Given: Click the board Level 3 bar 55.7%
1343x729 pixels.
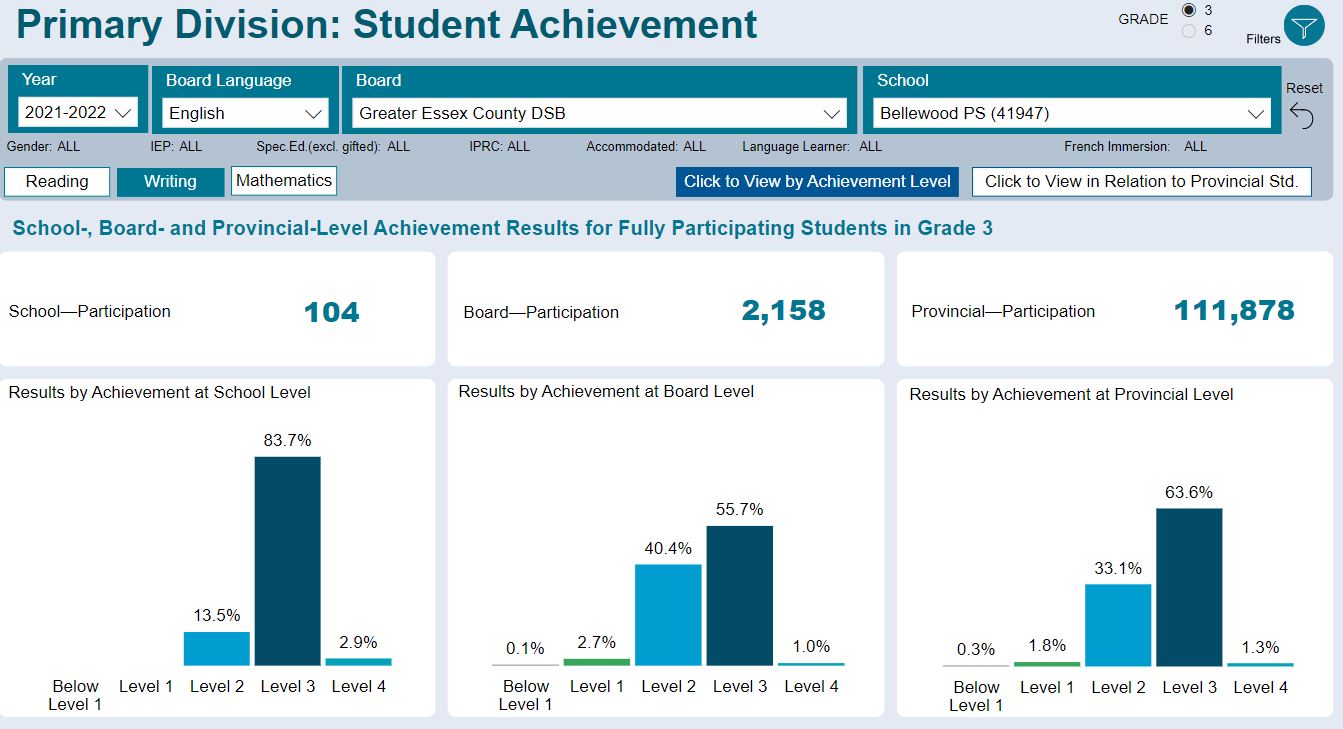Looking at the screenshot, I should [x=740, y=596].
